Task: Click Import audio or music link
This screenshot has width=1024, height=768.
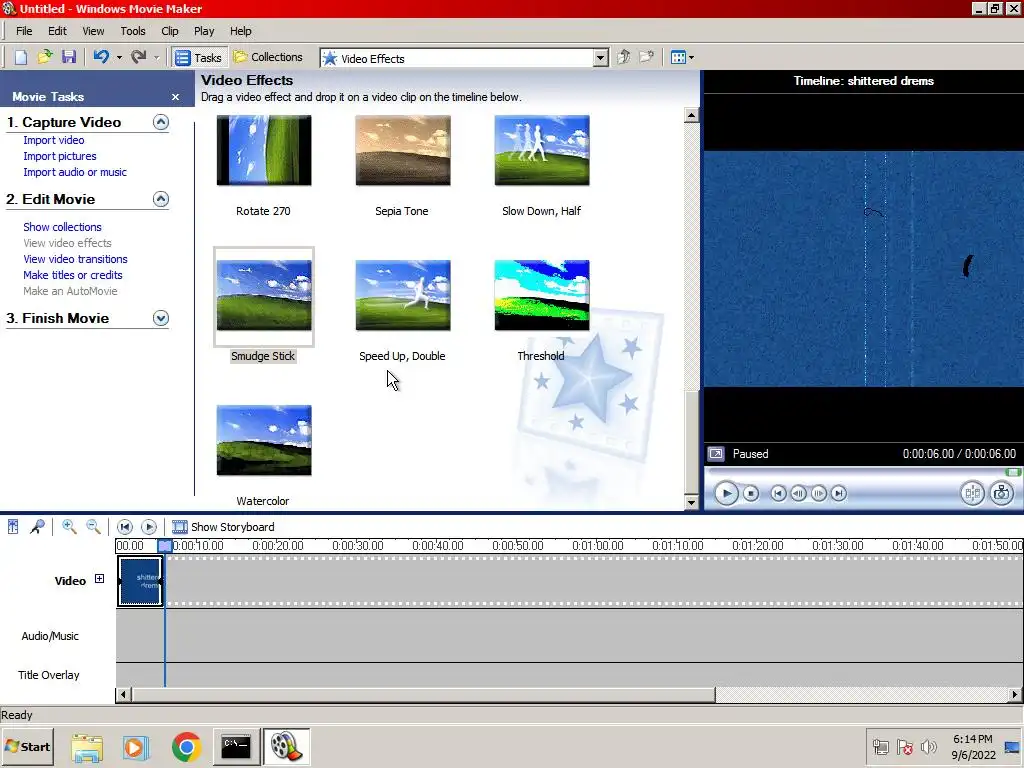Action: [x=75, y=172]
